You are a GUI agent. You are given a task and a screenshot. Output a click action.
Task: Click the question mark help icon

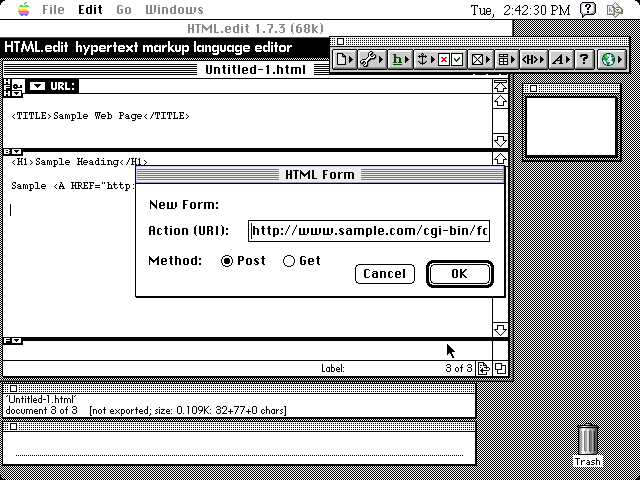[x=585, y=60]
